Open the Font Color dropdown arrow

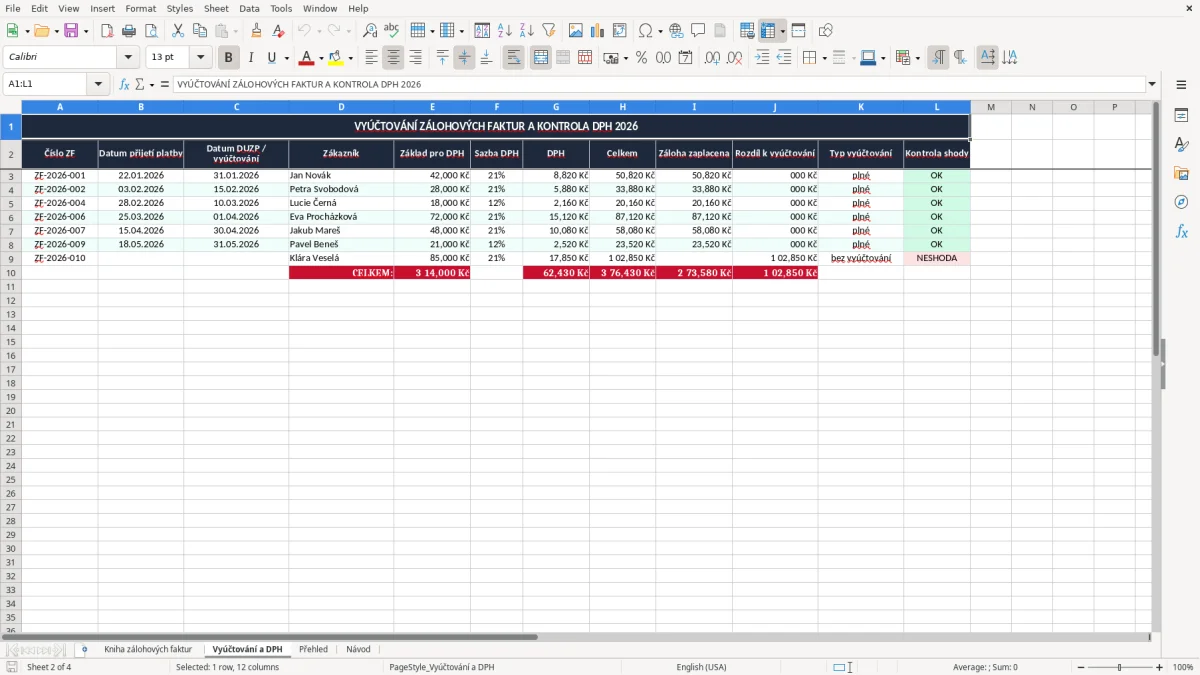321,58
